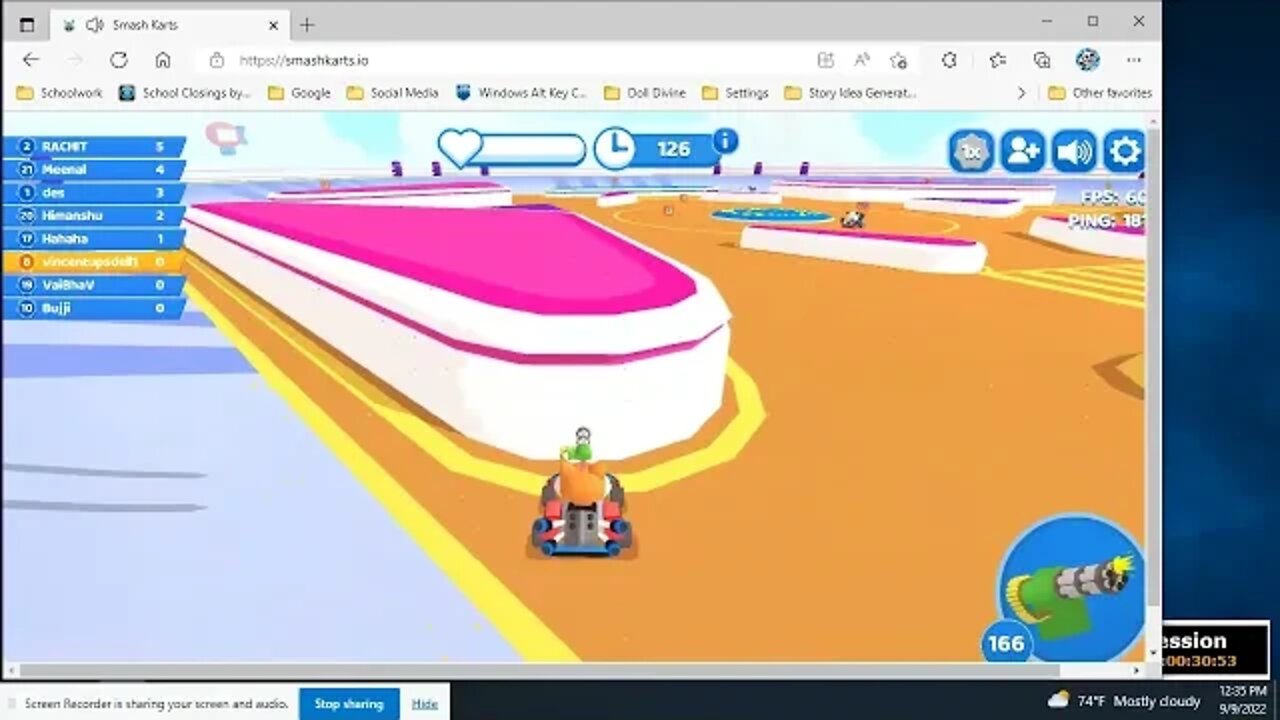View site information padlock icon
This screenshot has height=720, width=1280.
point(217,60)
